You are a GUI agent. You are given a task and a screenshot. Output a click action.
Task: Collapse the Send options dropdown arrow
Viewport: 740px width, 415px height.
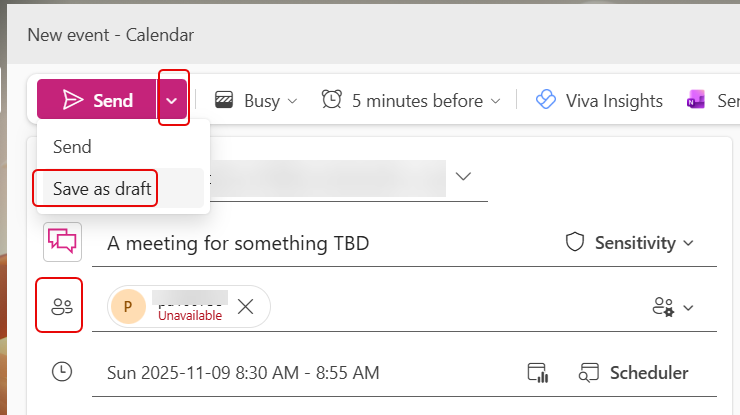[173, 100]
